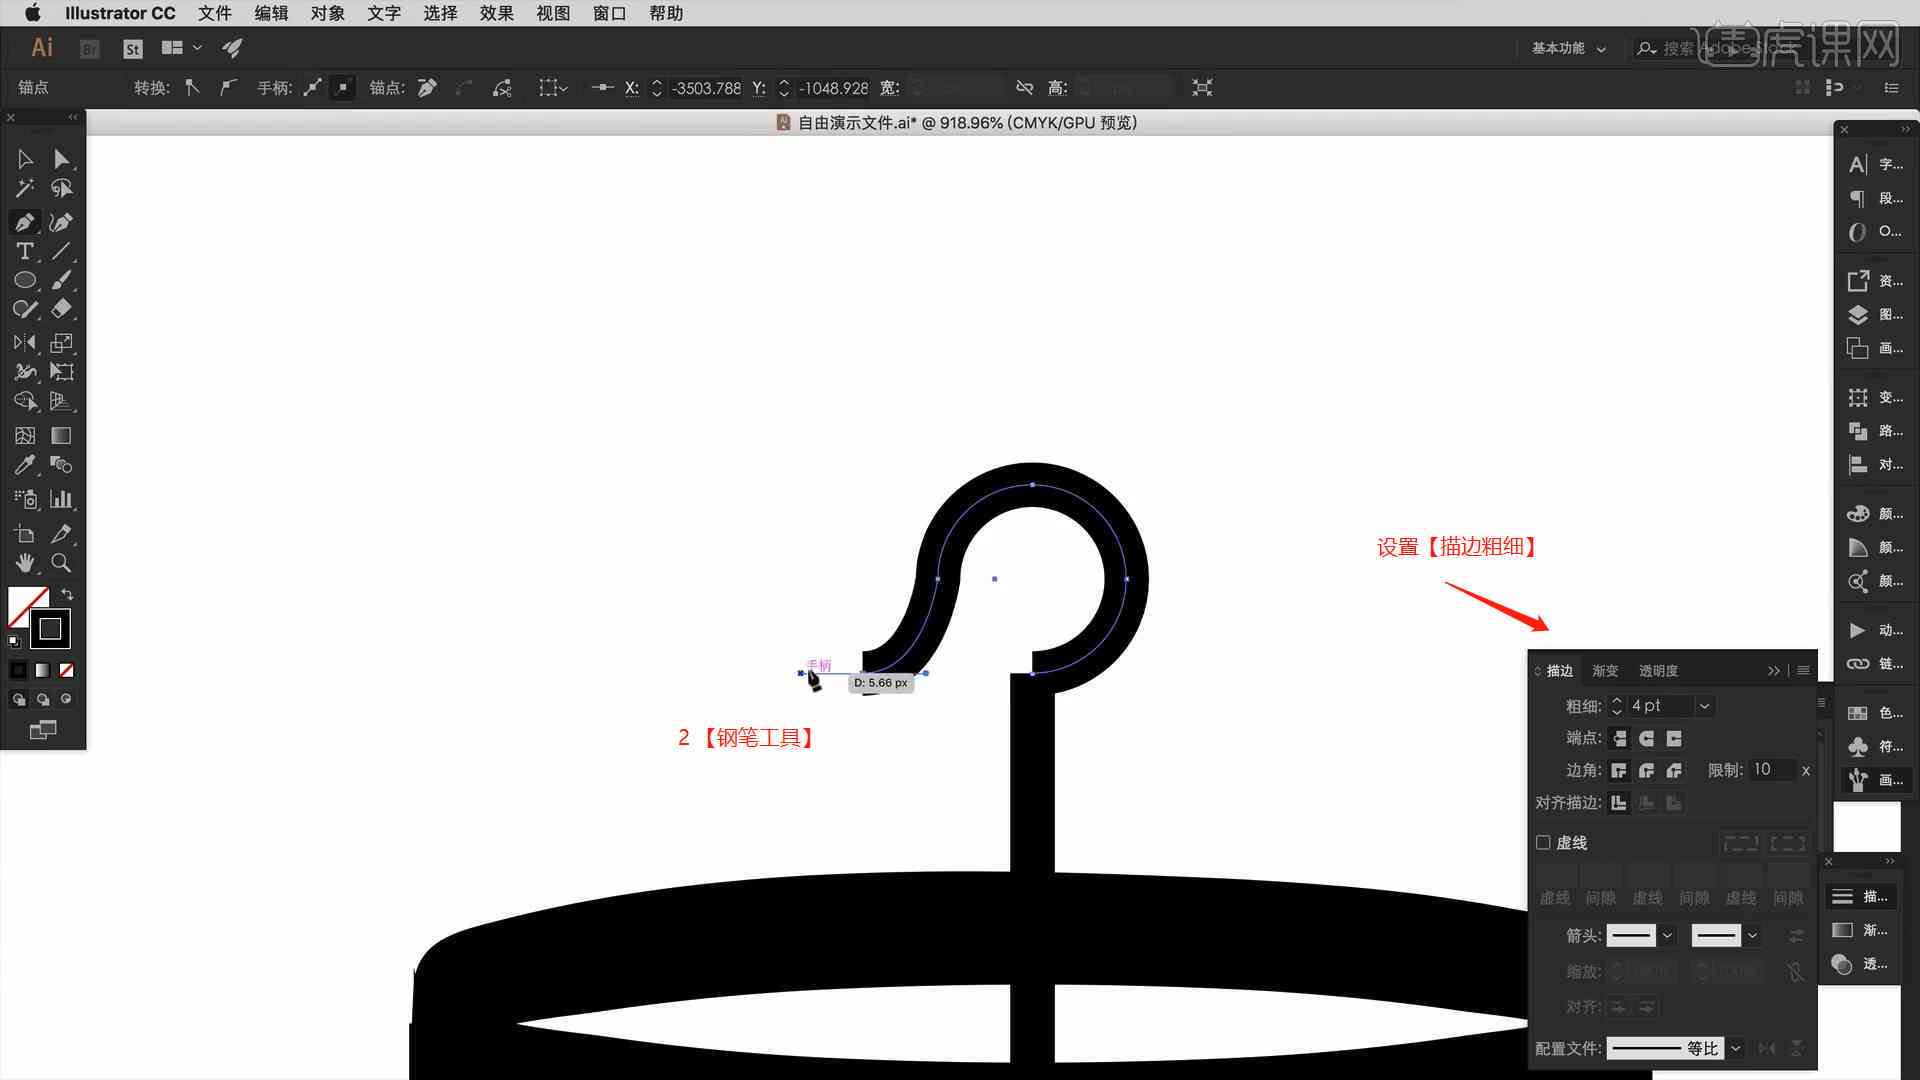Viewport: 1920px width, 1080px height.
Task: Click convert anchor to corner button
Action: [192, 88]
